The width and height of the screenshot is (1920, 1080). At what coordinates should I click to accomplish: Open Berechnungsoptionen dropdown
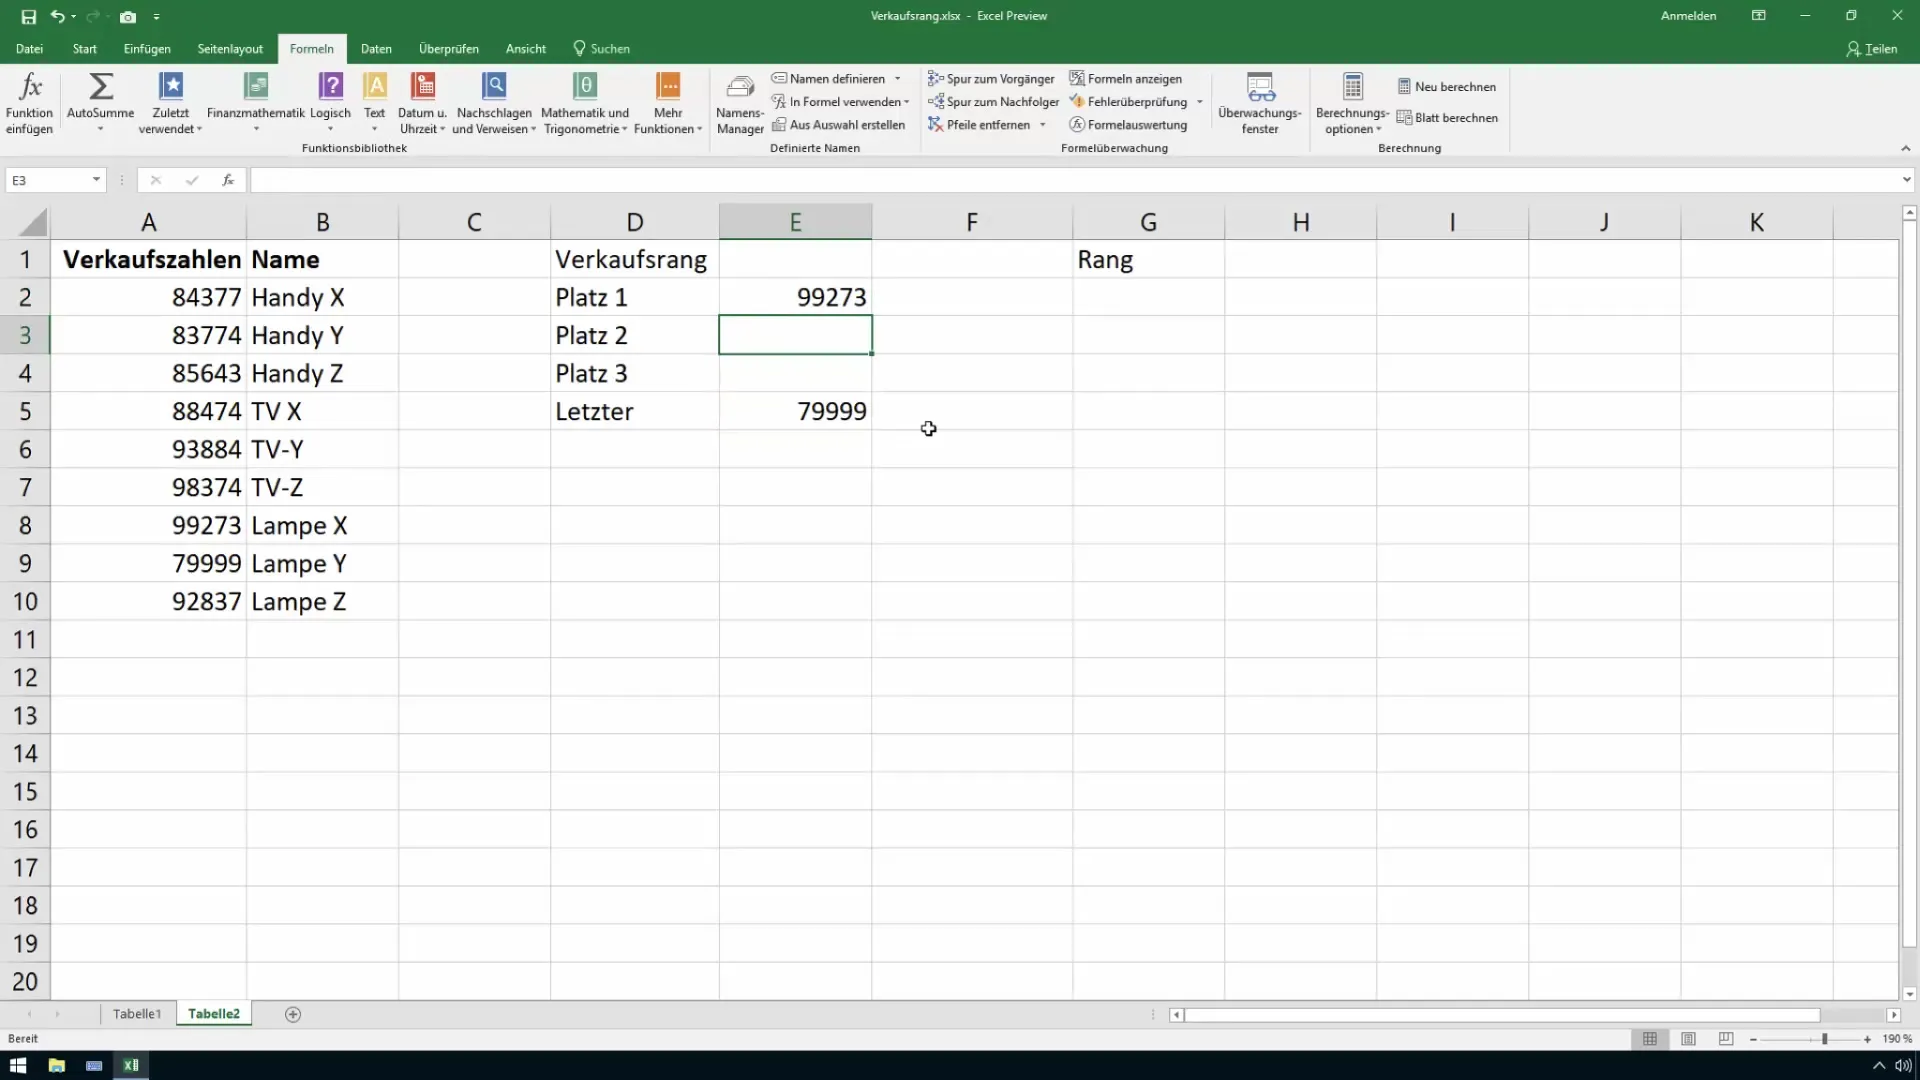coord(1352,103)
